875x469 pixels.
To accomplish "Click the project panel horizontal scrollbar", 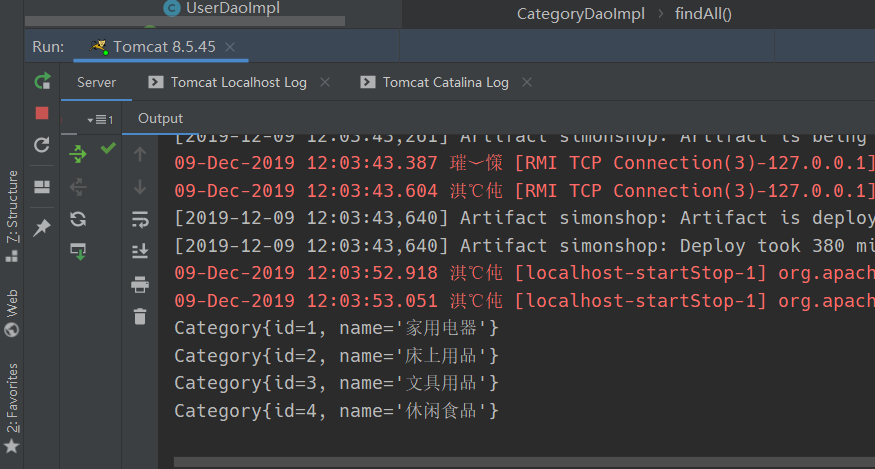I will coord(185,21).
